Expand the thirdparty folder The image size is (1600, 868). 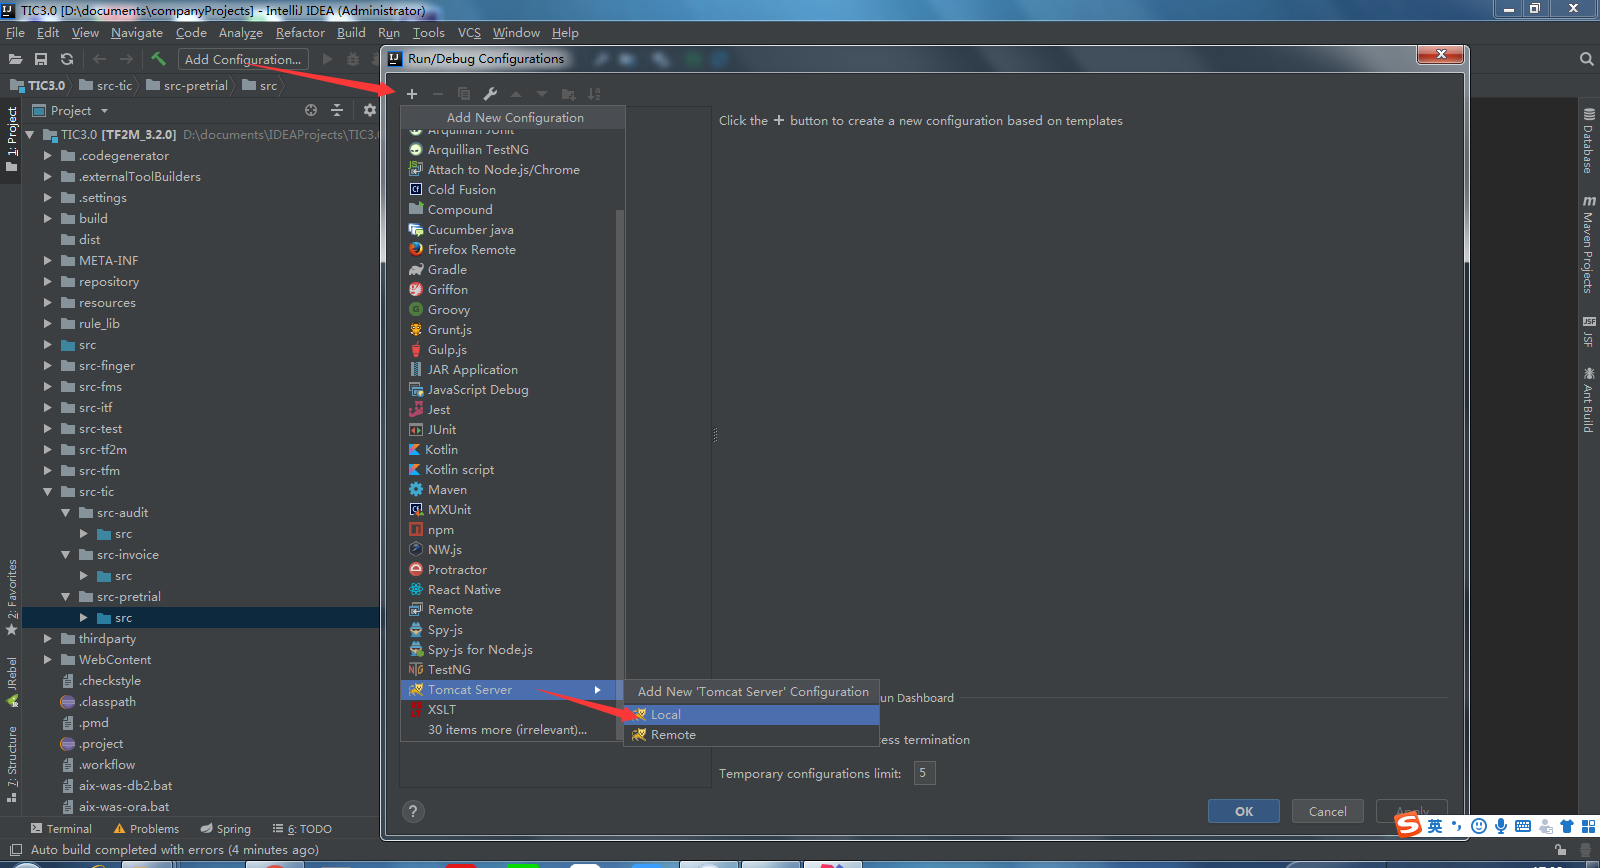pos(47,639)
